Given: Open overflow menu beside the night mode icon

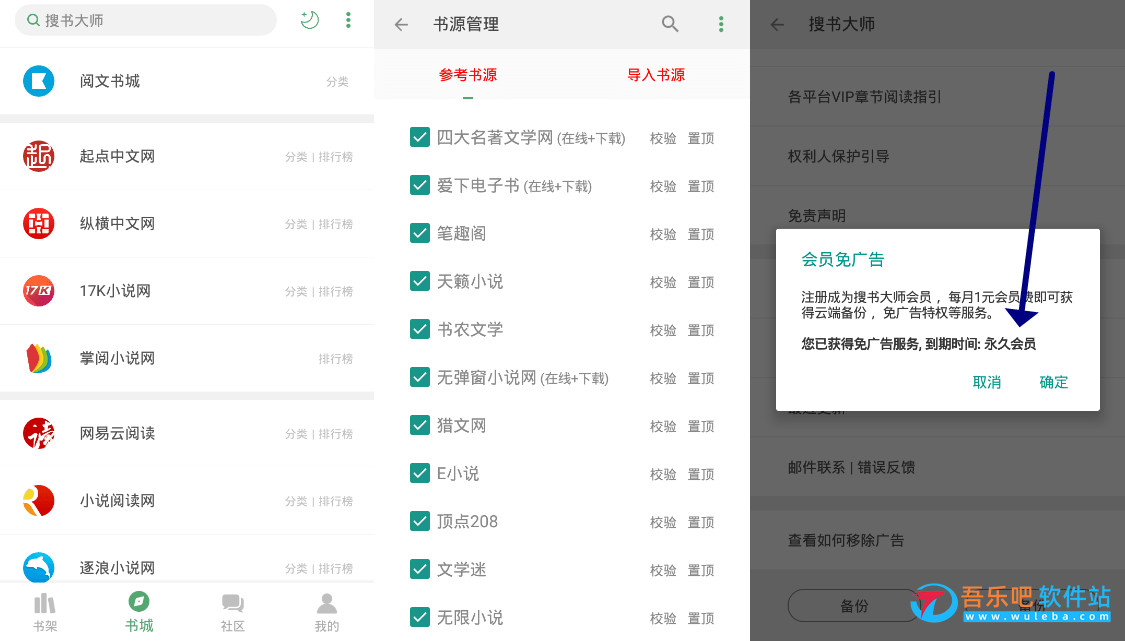Looking at the screenshot, I should [348, 20].
